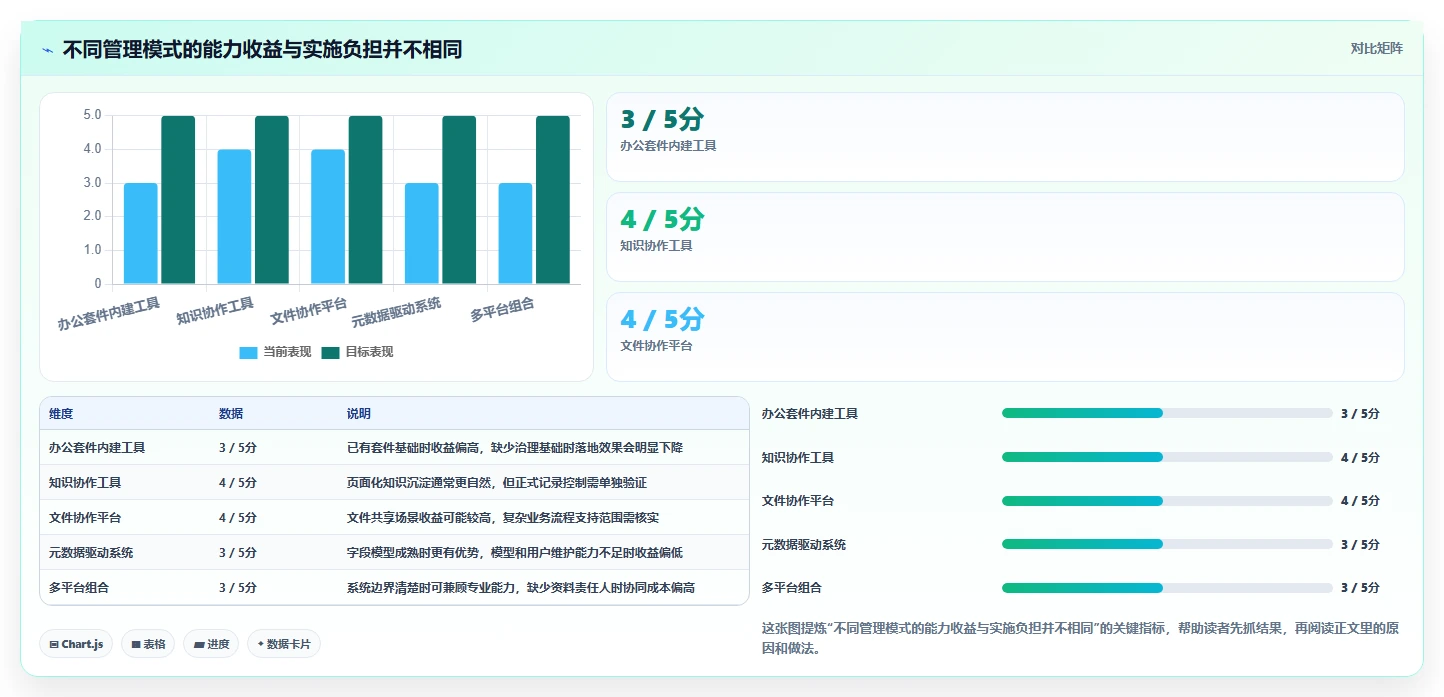Click the 文件协作平台 progress bar
This screenshot has height=697, width=1444.
tap(1167, 500)
